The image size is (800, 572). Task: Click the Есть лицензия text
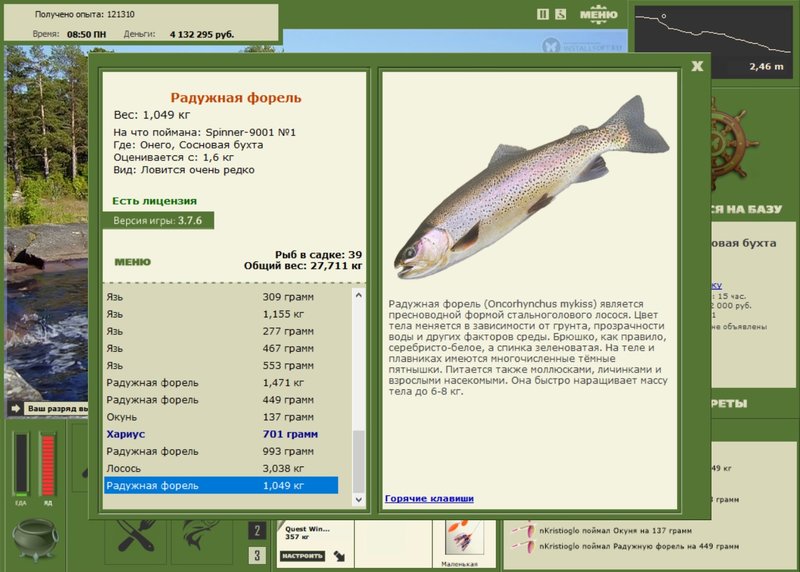(155, 201)
